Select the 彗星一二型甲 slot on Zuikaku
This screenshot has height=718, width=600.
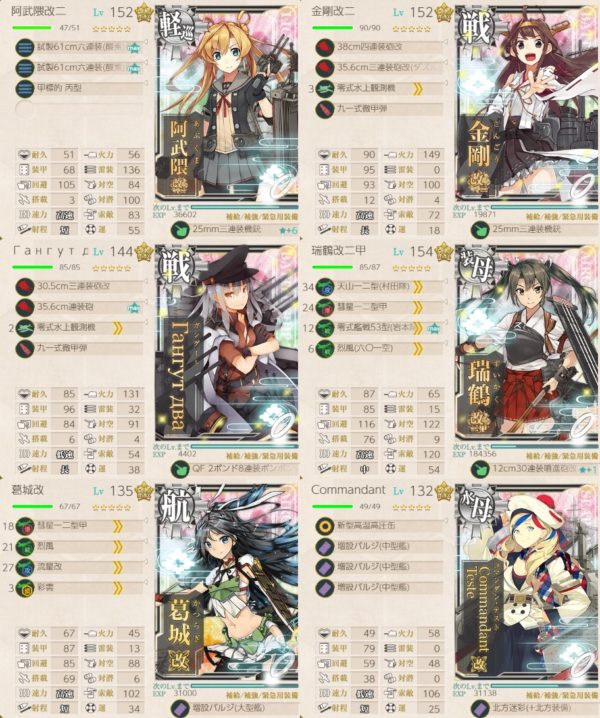(x=379, y=307)
